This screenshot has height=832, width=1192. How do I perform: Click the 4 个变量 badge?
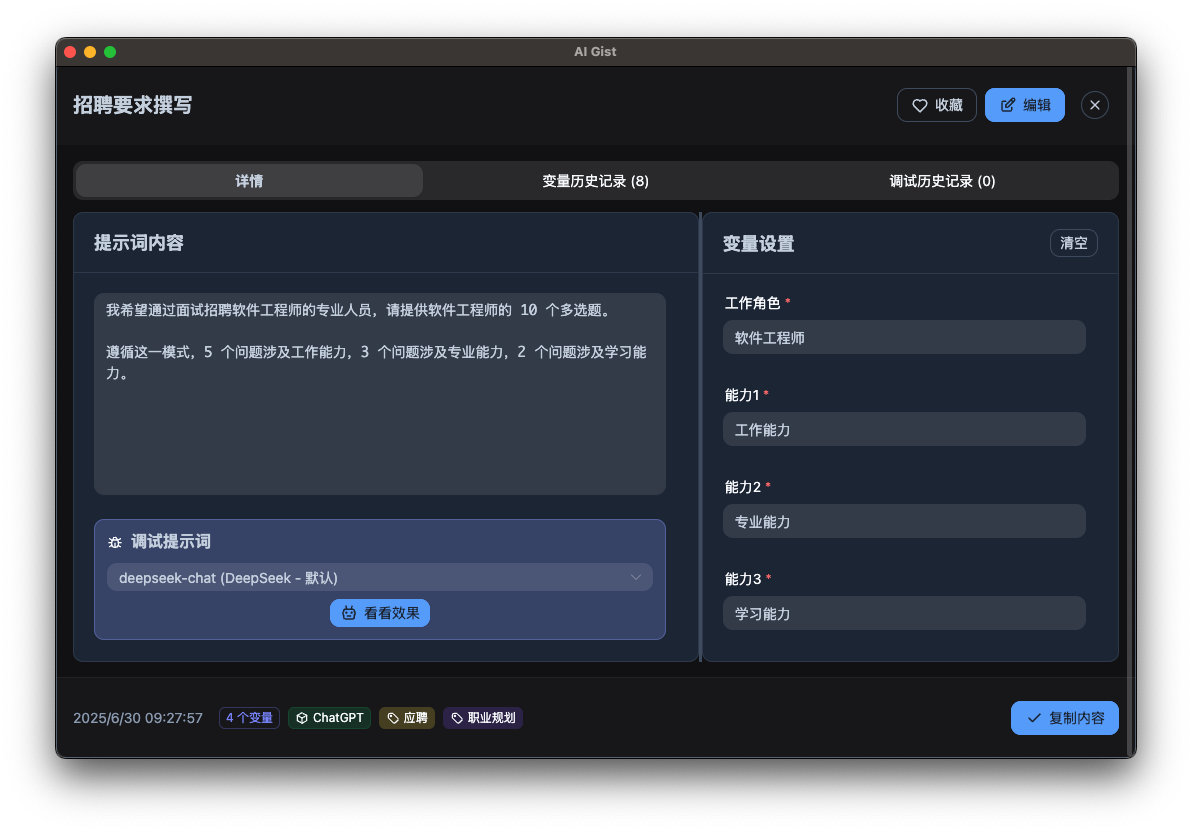(x=249, y=718)
